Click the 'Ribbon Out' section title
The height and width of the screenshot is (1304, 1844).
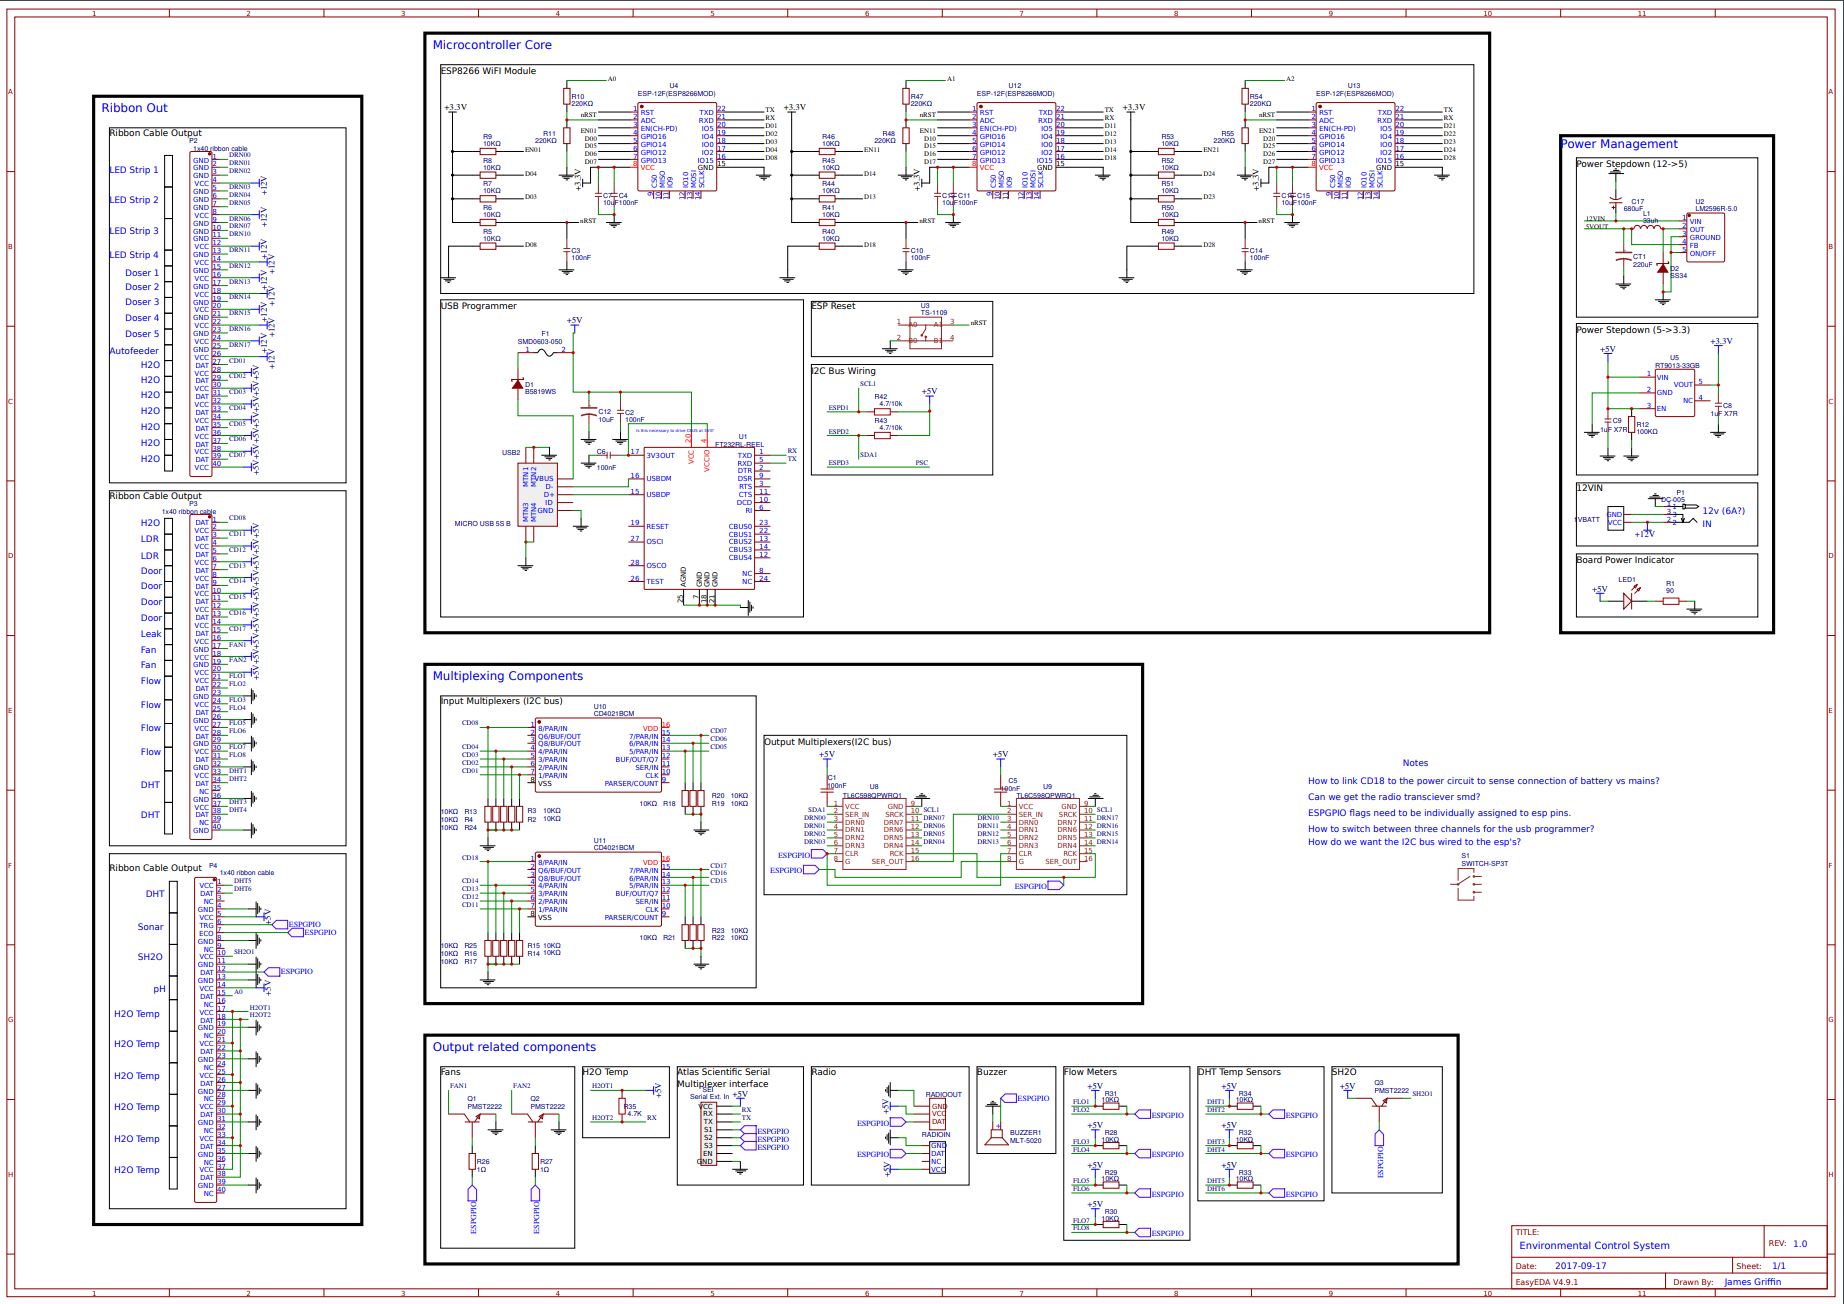click(x=134, y=108)
